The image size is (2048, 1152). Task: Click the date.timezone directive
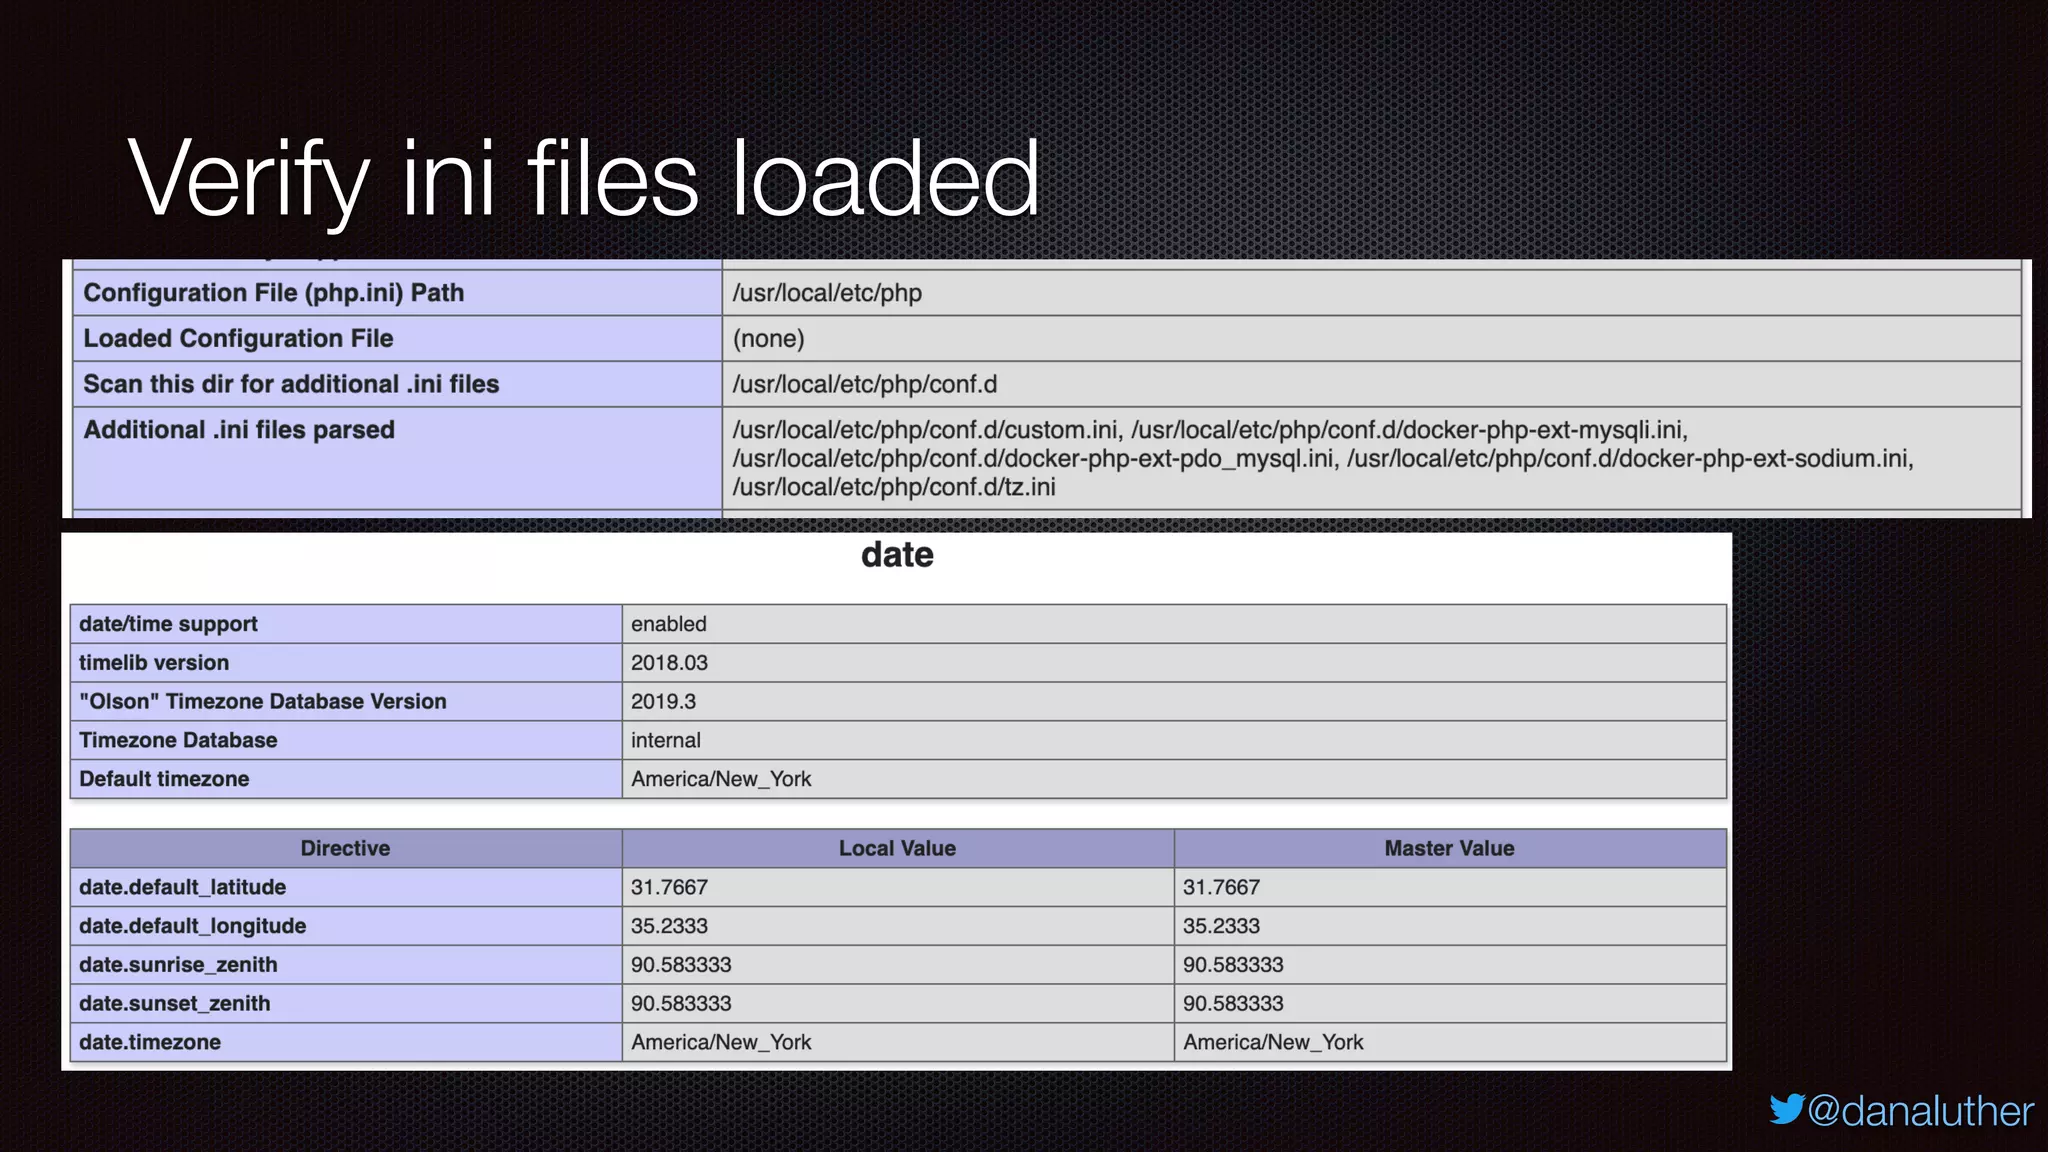coord(150,1042)
